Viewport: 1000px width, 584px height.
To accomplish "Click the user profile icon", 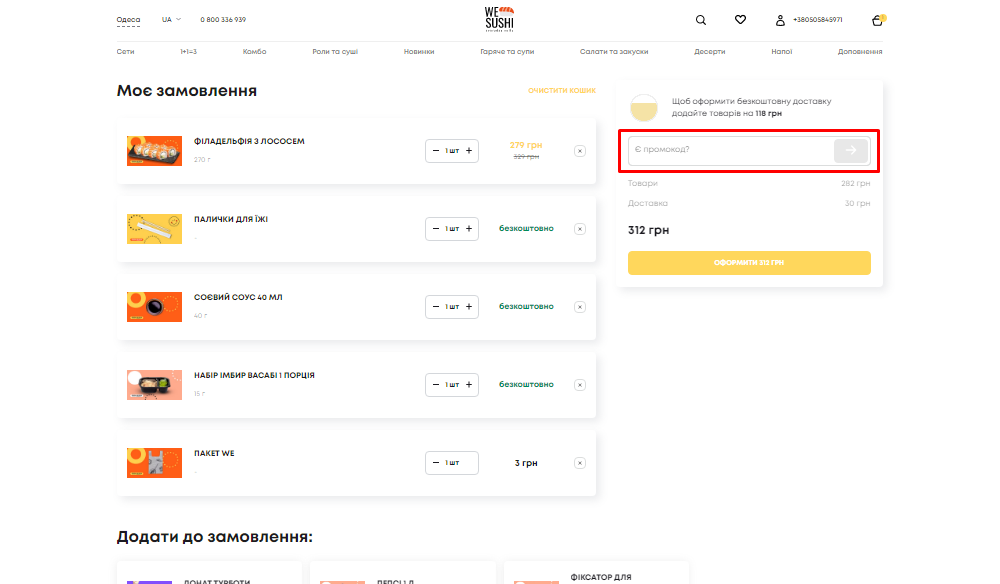I will point(780,20).
